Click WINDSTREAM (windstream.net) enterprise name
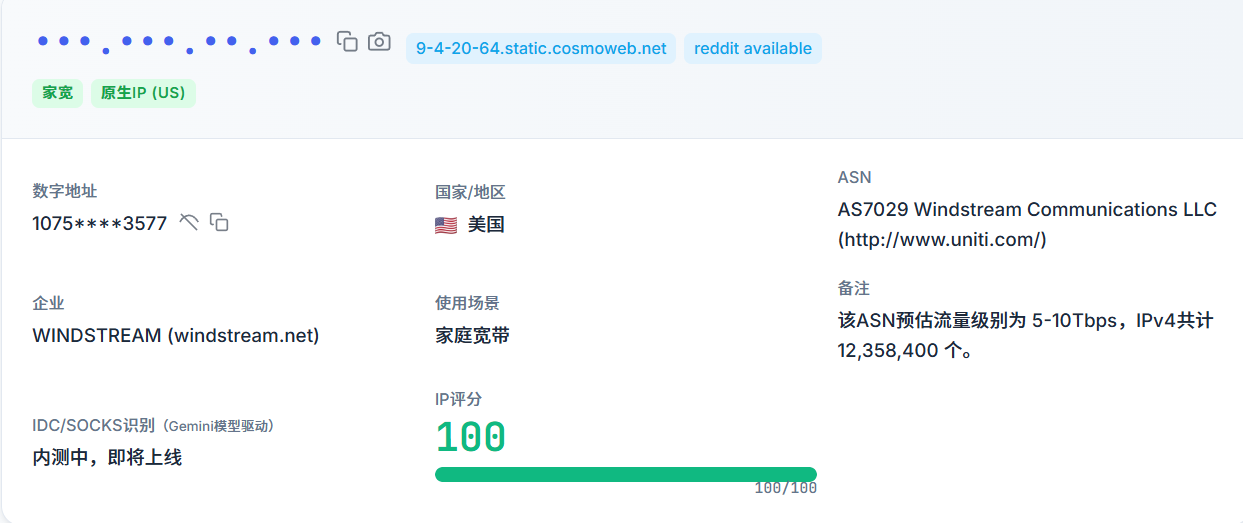Screen dimensions: 1243x523 tap(176, 336)
